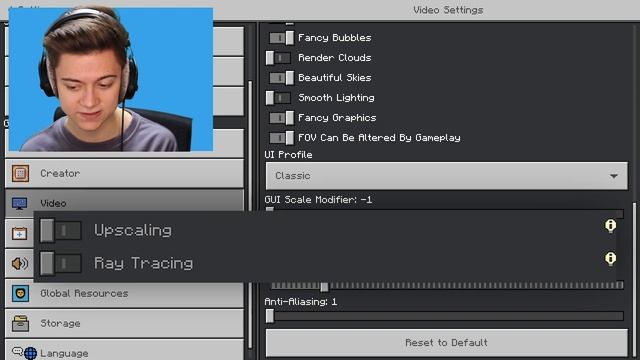Click the Global Resources icon
This screenshot has width=640, height=360.
coord(20,293)
